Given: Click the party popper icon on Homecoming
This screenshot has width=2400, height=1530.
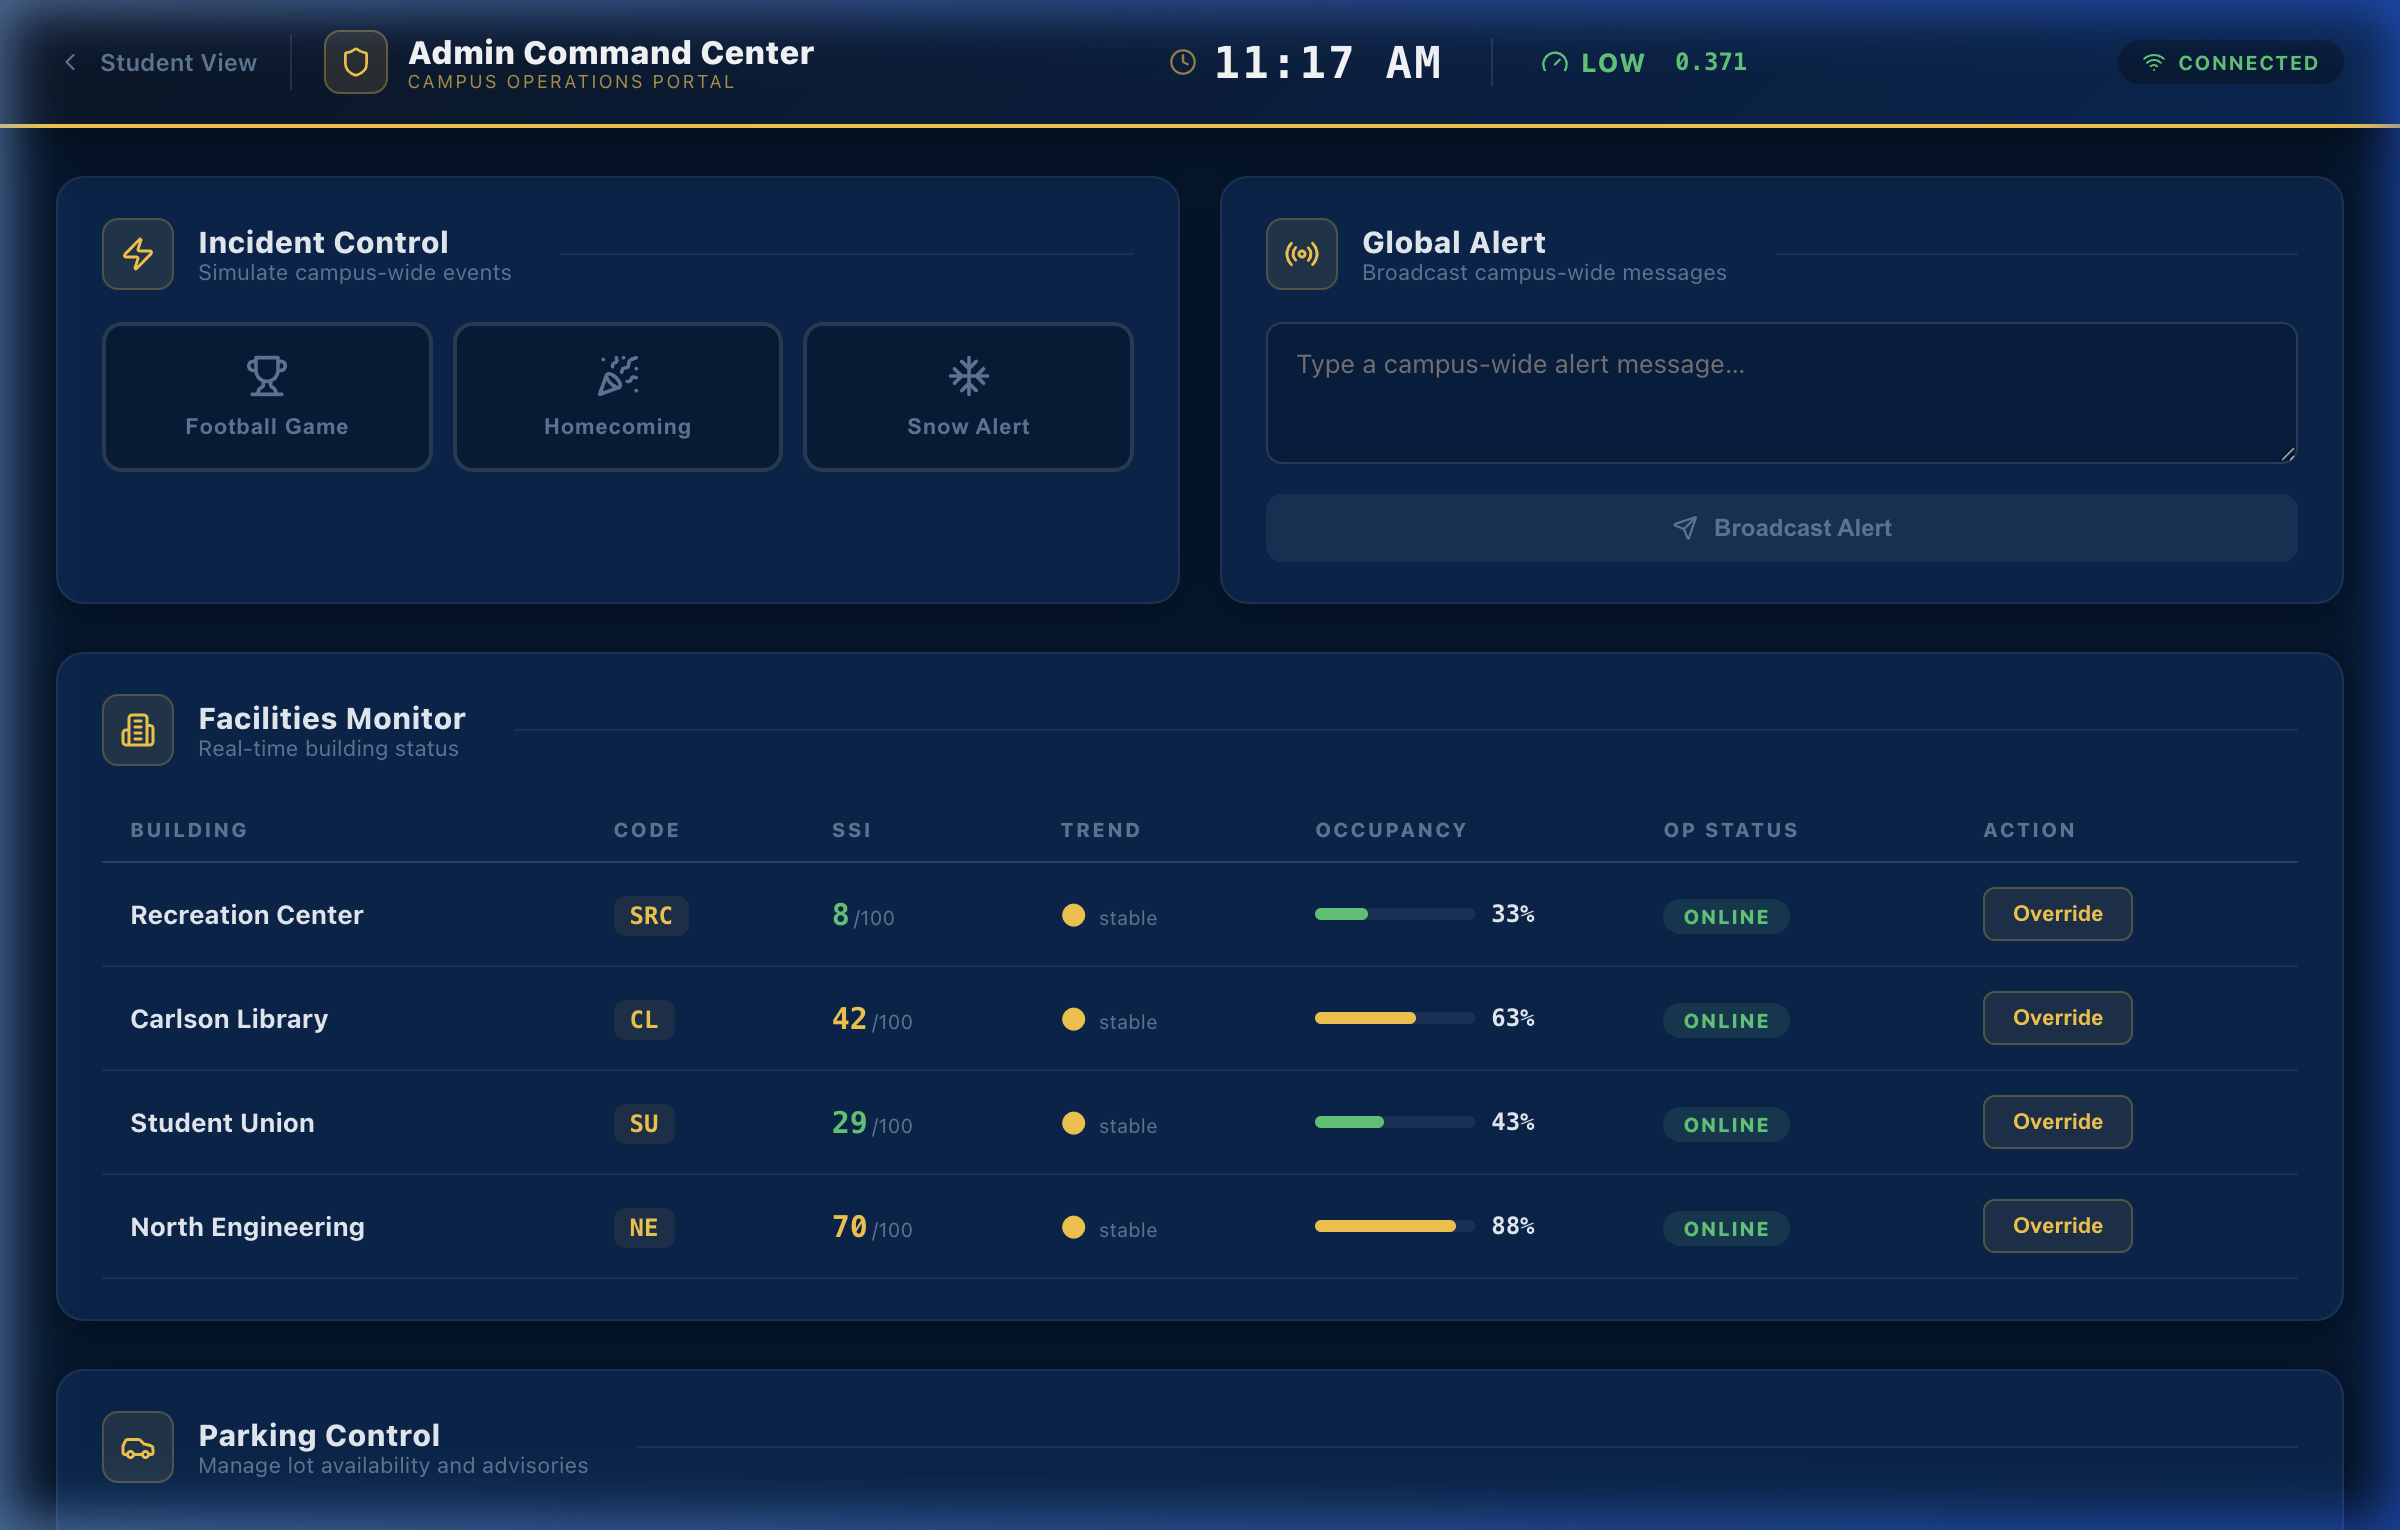Looking at the screenshot, I should pos(618,376).
